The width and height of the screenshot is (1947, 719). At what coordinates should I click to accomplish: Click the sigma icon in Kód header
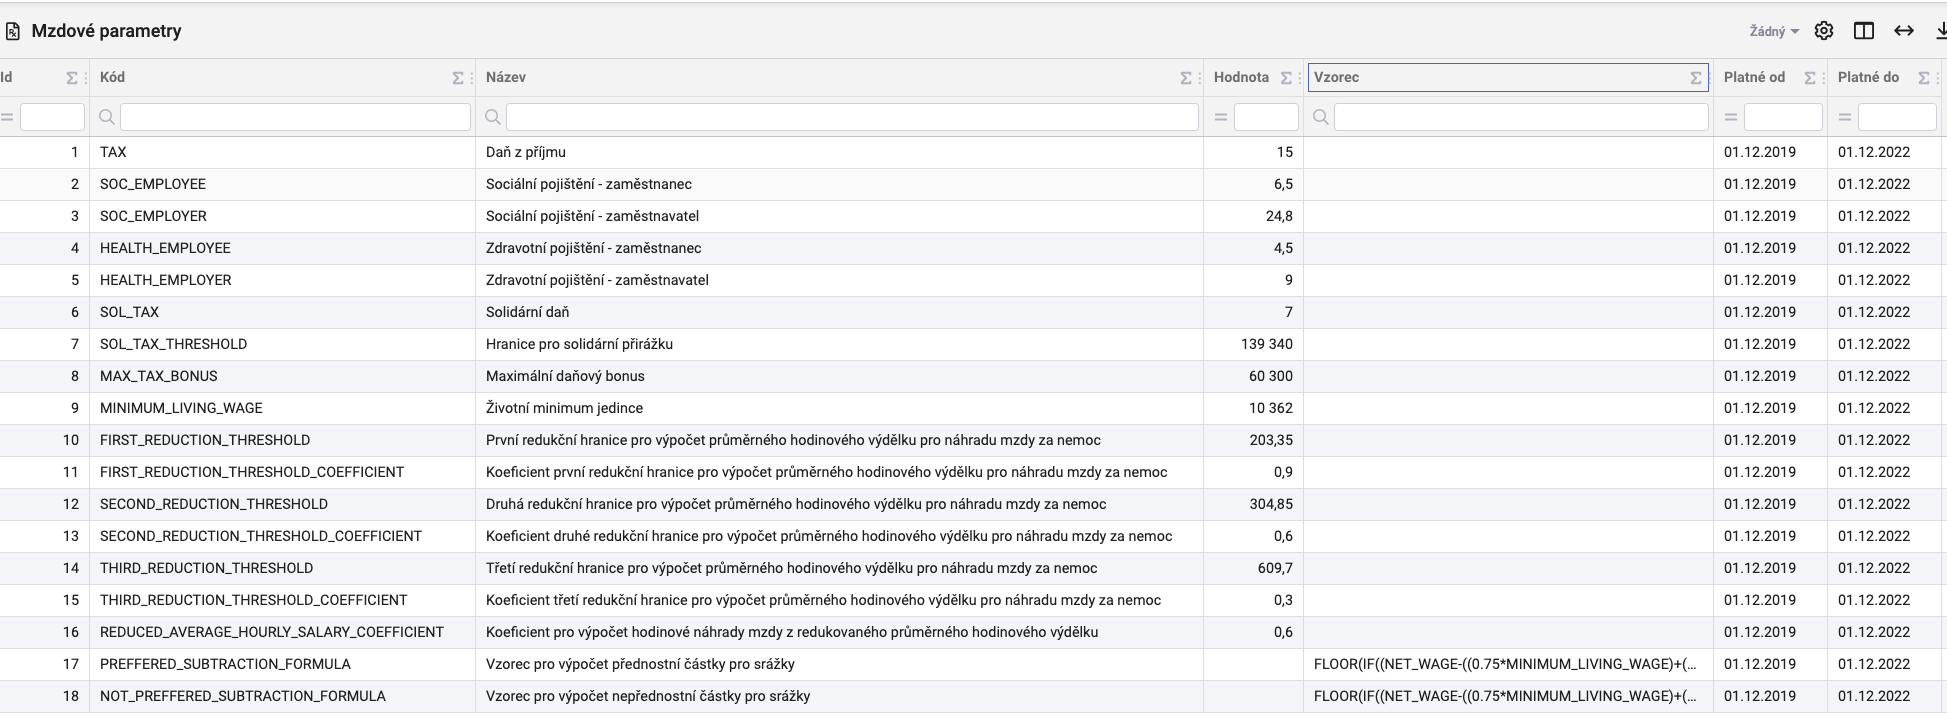[x=458, y=78]
